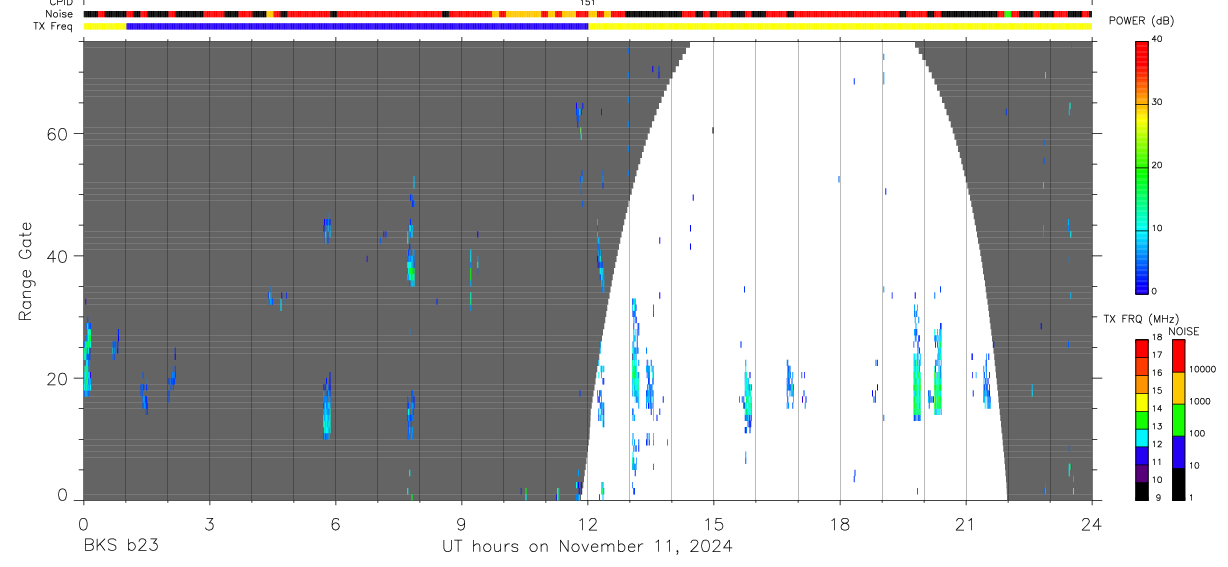
Task: Click "UT hours on November 11, 2024" title
Action: [x=587, y=546]
